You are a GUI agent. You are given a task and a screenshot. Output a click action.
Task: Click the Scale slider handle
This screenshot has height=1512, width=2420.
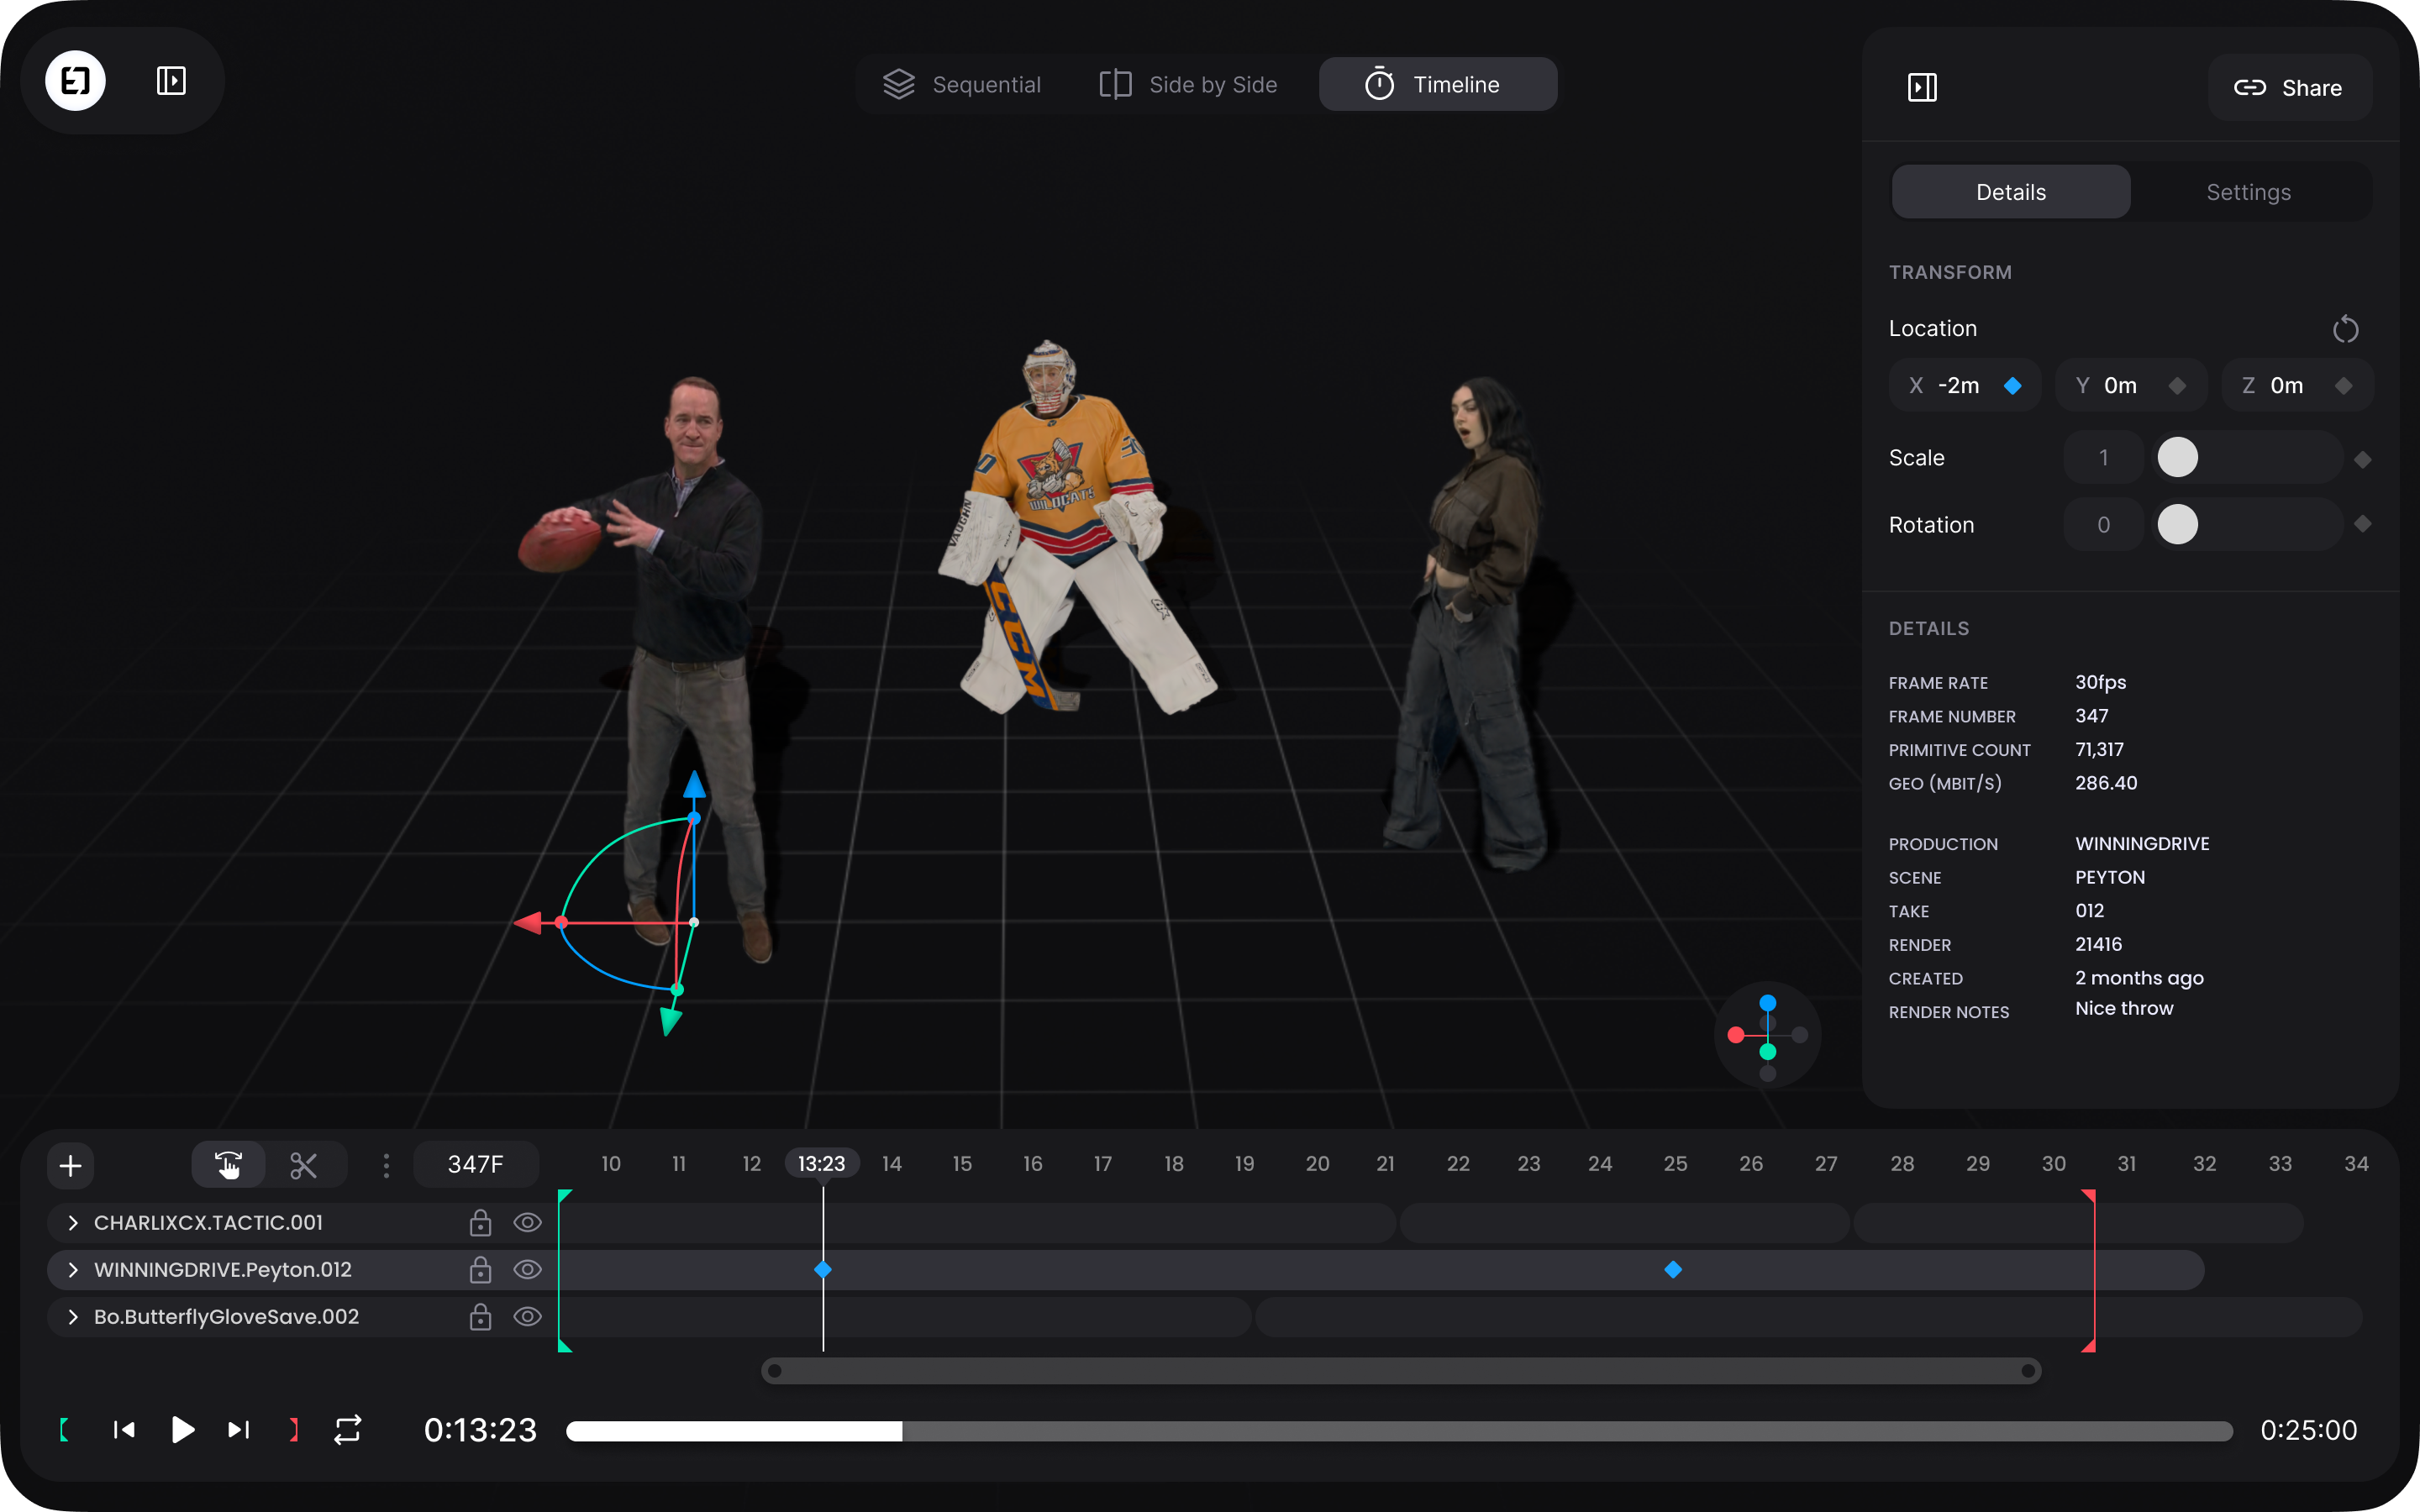[x=2177, y=458]
